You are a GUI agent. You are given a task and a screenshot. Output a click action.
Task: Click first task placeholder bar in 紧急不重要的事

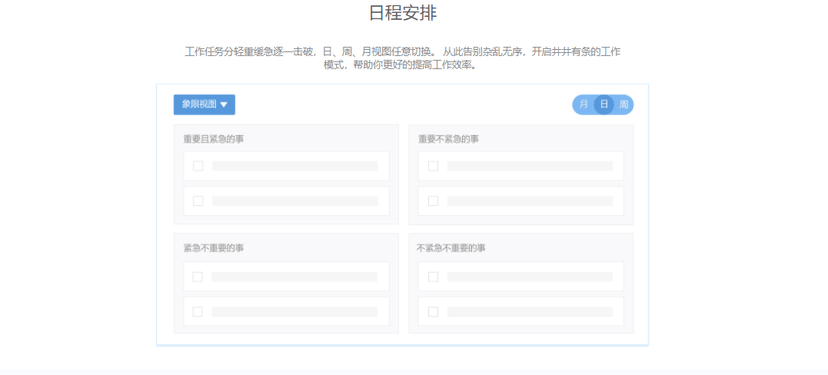pyautogui.click(x=295, y=277)
